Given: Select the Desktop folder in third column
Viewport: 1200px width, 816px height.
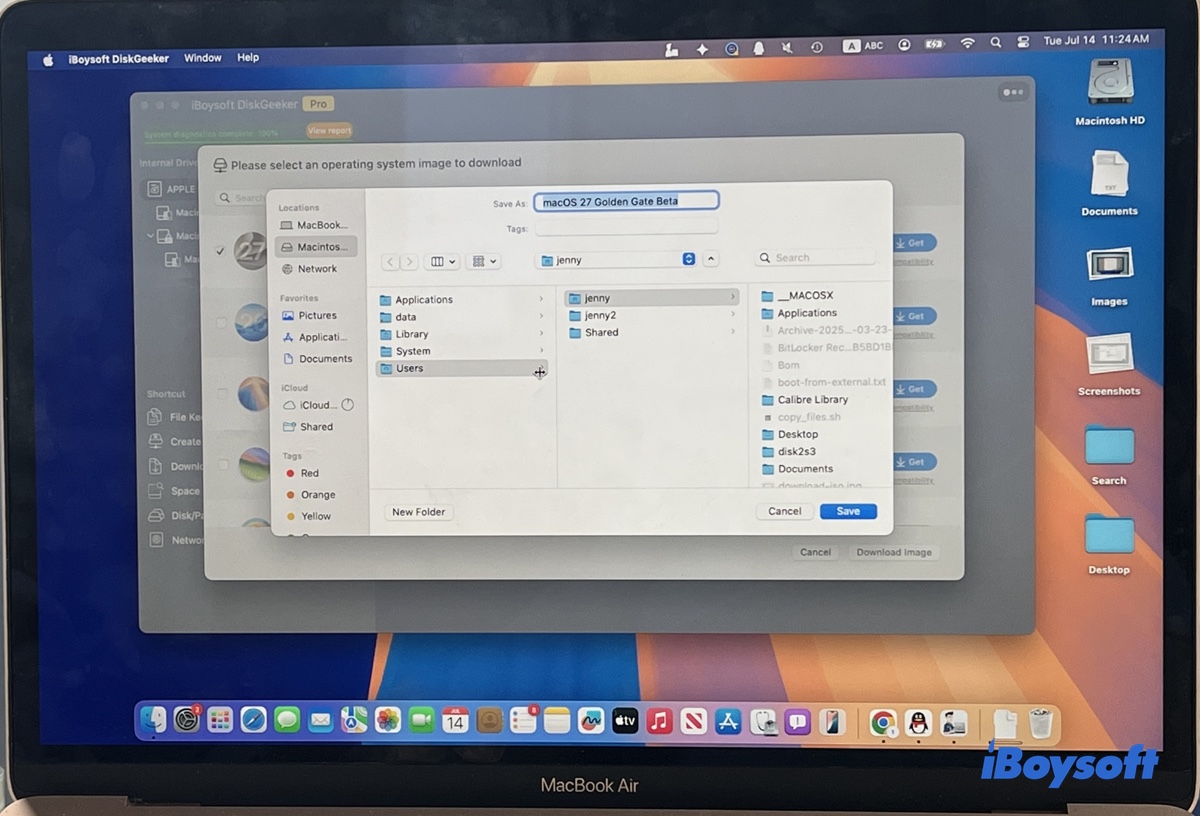Looking at the screenshot, I should (x=790, y=434).
